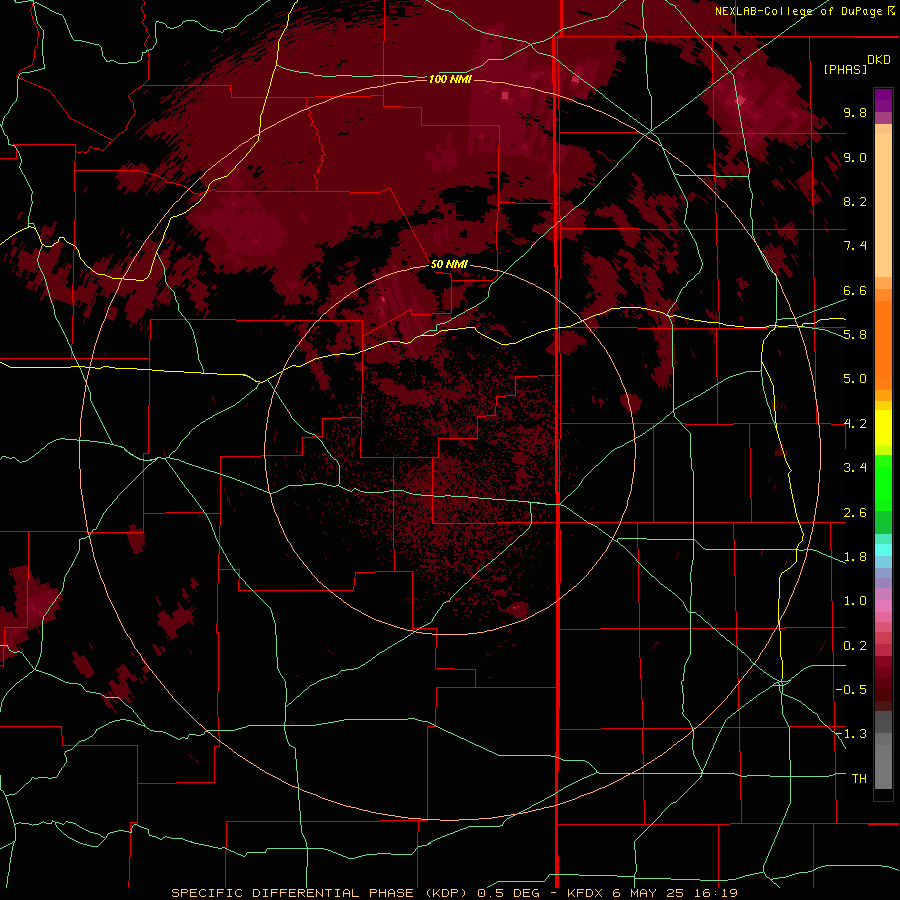Click the 7.4 value on the color scale
The image size is (900, 900).
point(855,246)
